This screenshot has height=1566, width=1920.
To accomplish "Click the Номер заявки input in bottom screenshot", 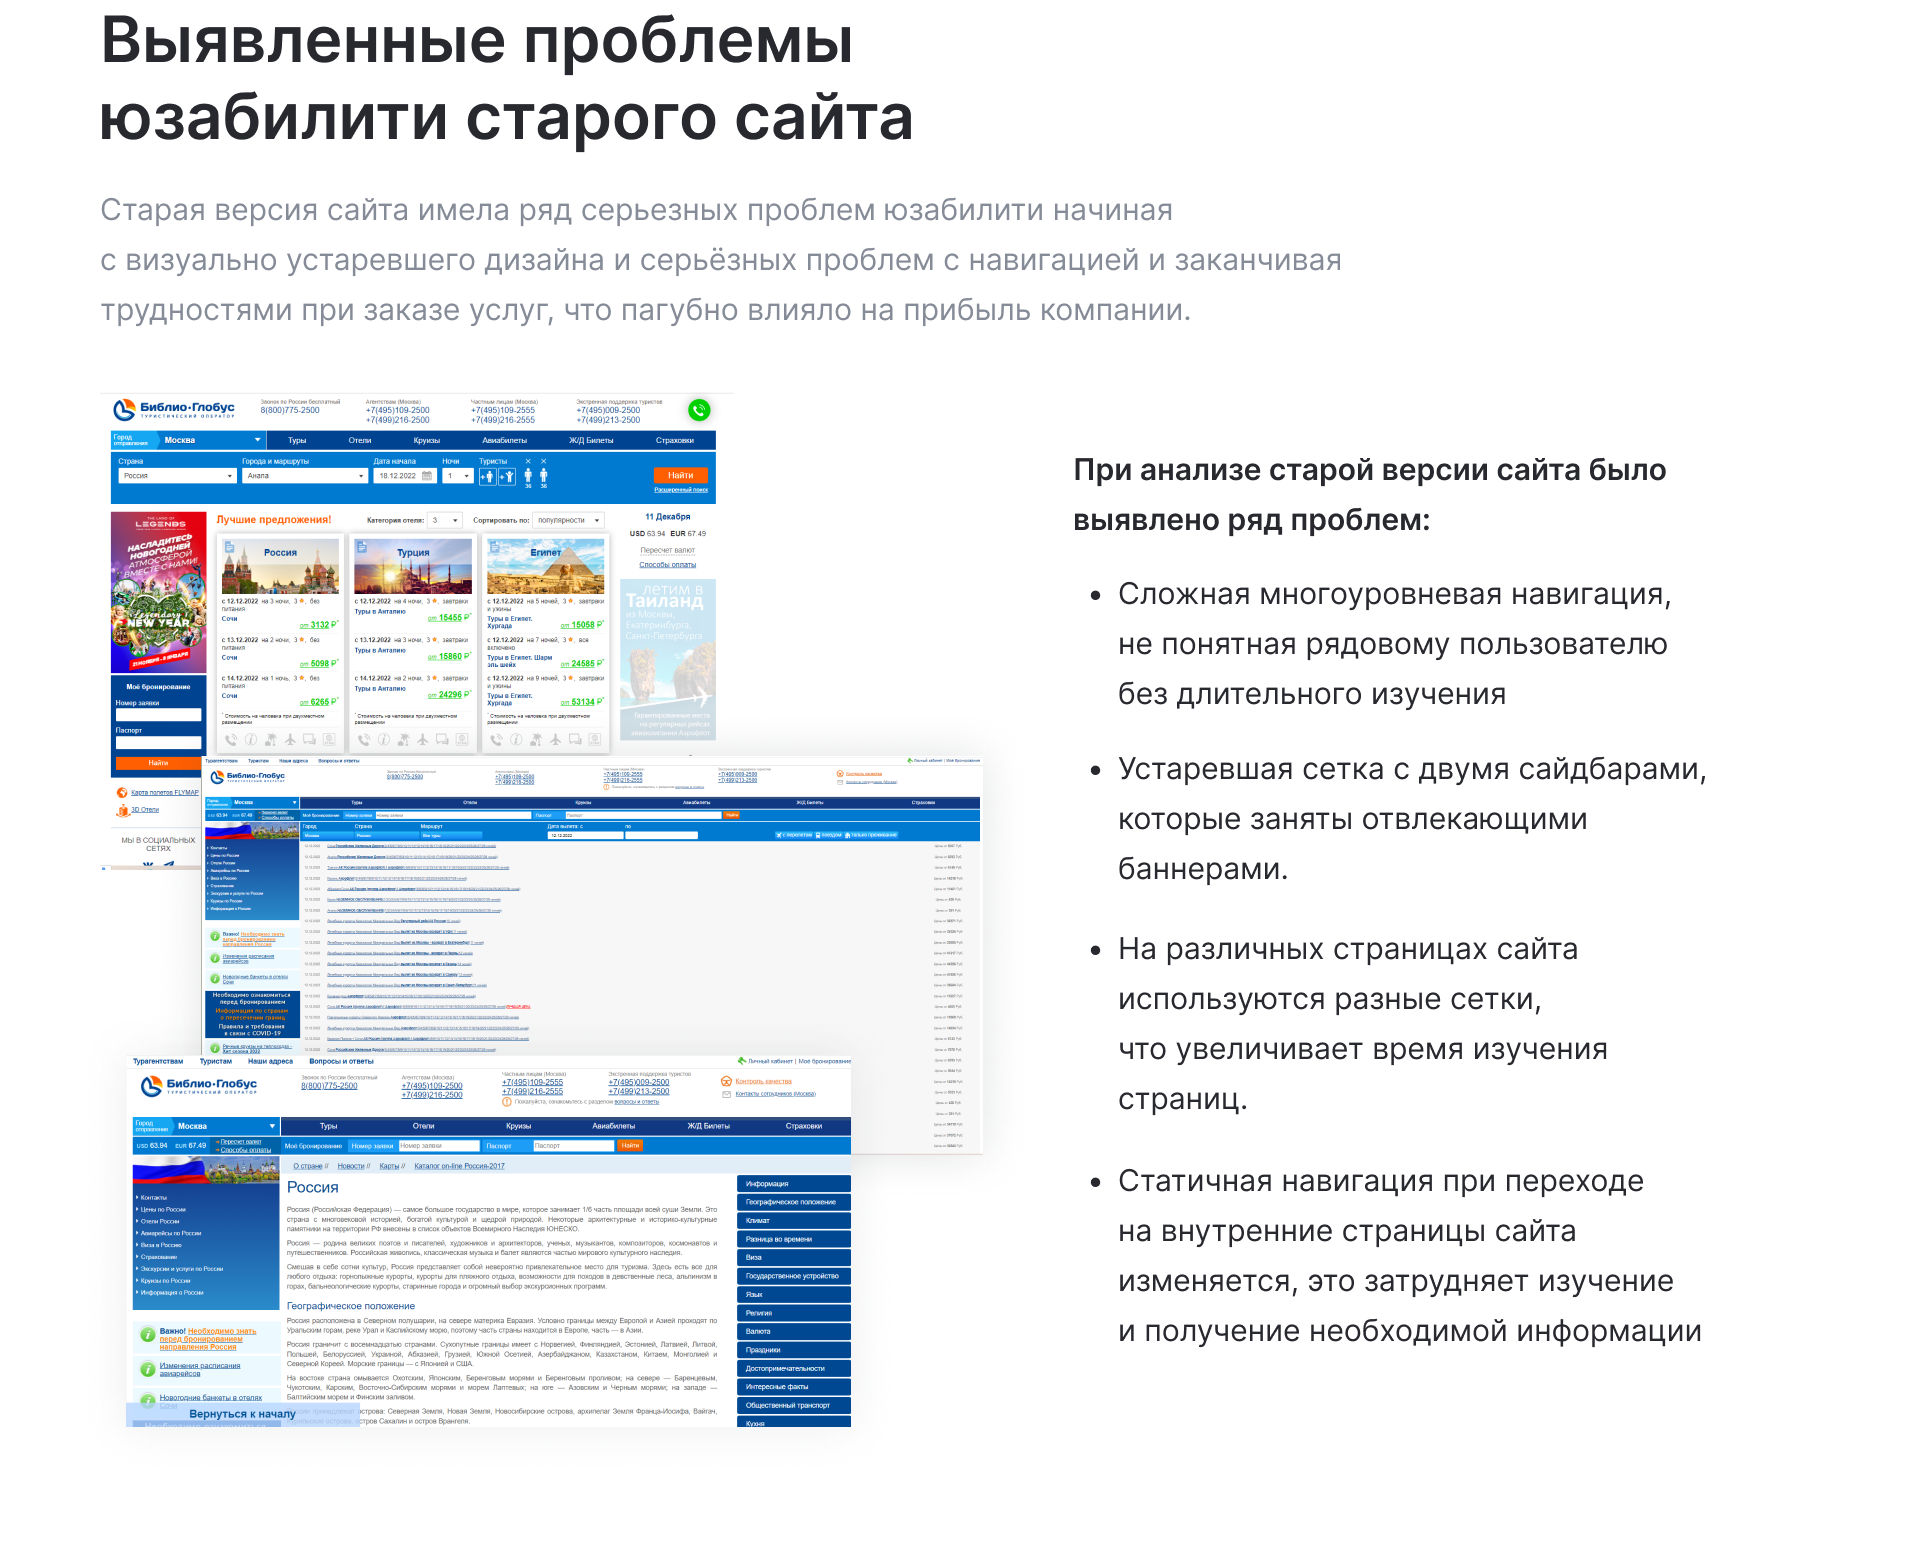I will tap(438, 1146).
